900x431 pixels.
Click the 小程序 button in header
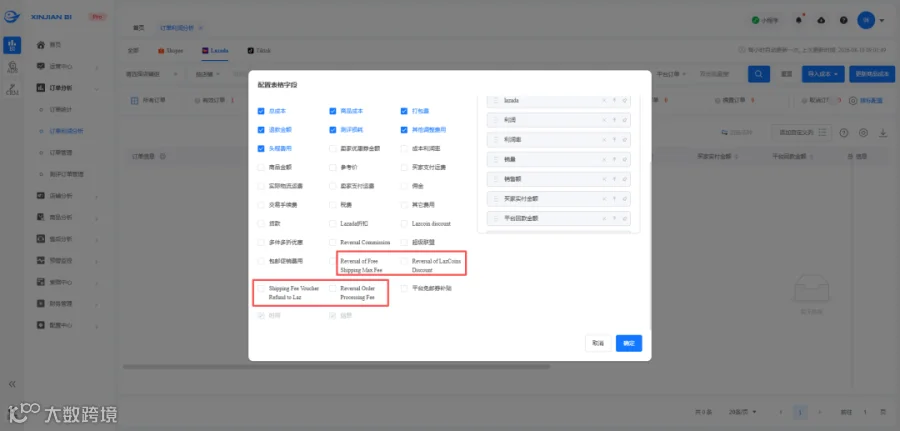(765, 20)
